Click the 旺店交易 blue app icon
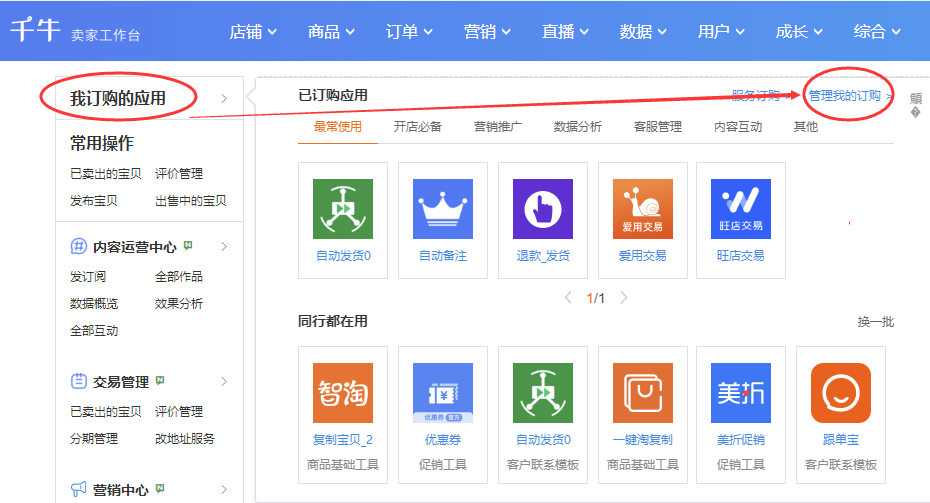Viewport: 930px width, 503px height. [x=740, y=209]
